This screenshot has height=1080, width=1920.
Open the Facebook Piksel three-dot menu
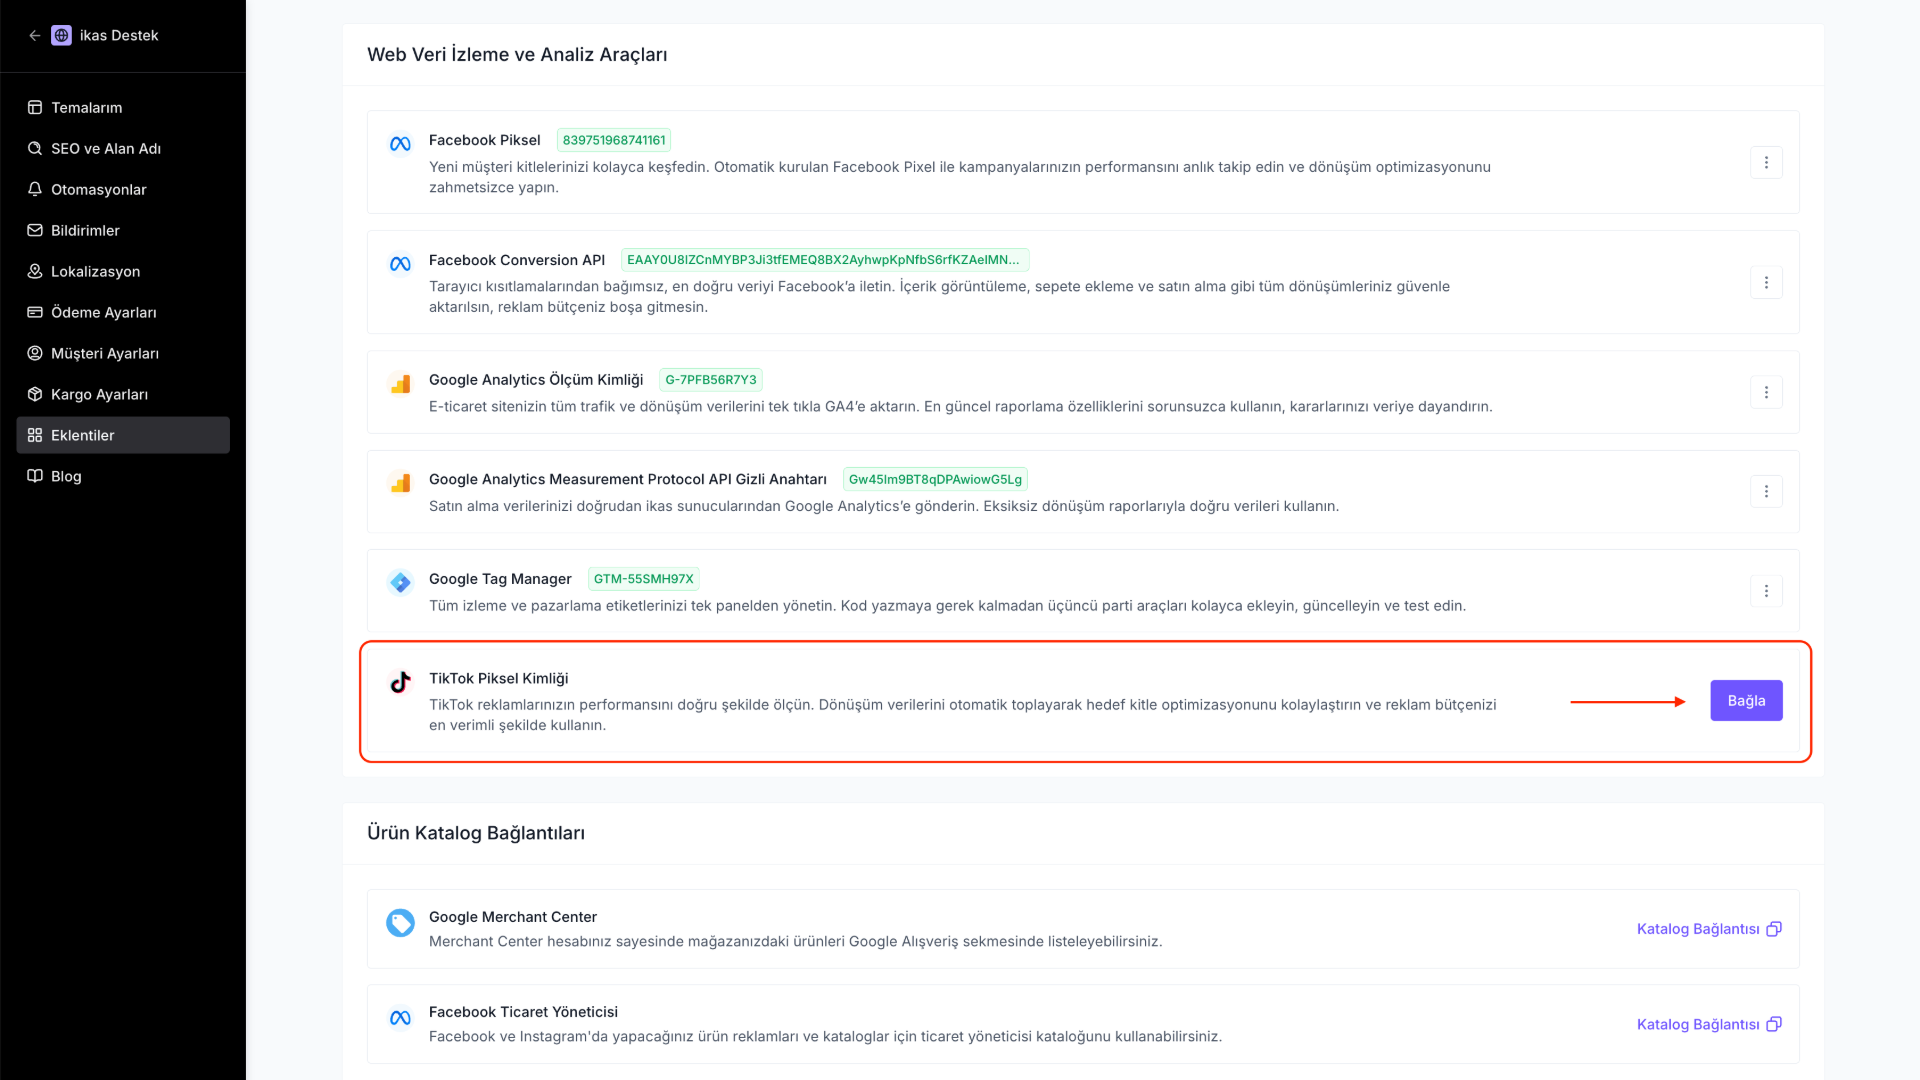(x=1766, y=162)
